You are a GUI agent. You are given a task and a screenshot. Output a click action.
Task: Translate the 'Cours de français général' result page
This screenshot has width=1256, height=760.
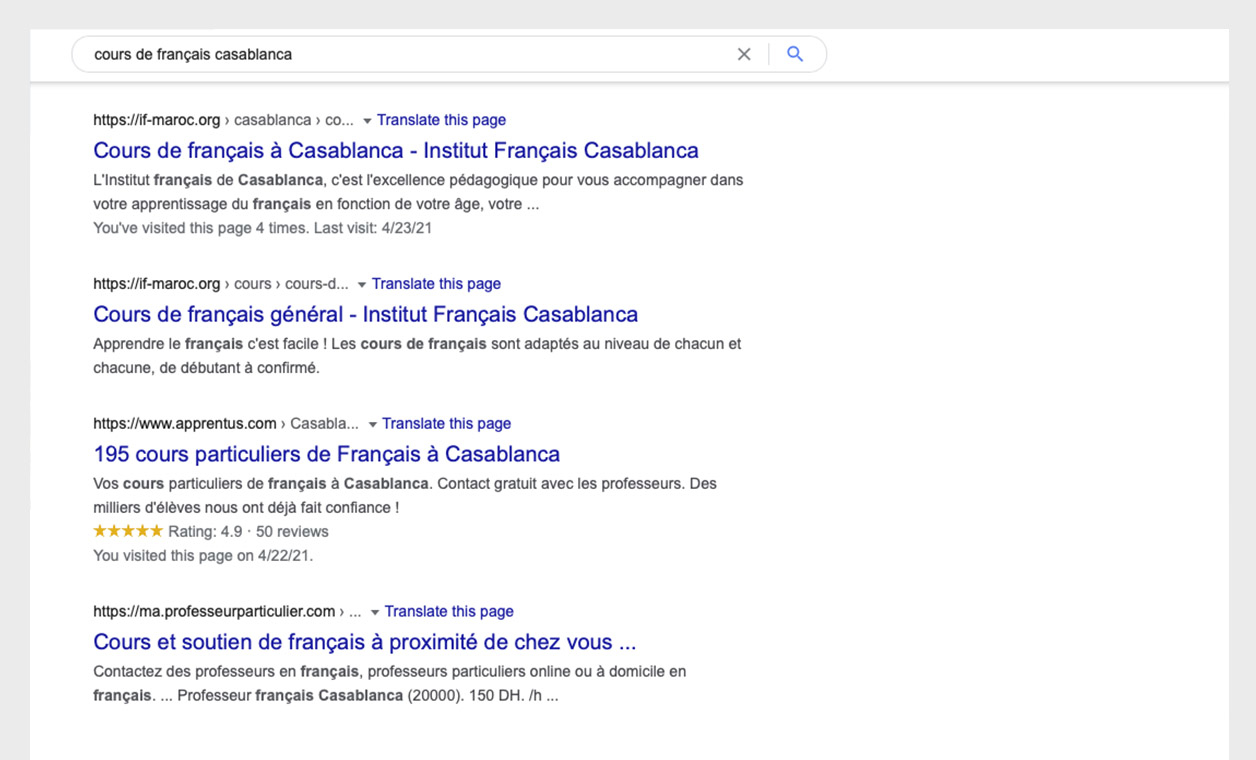436,284
